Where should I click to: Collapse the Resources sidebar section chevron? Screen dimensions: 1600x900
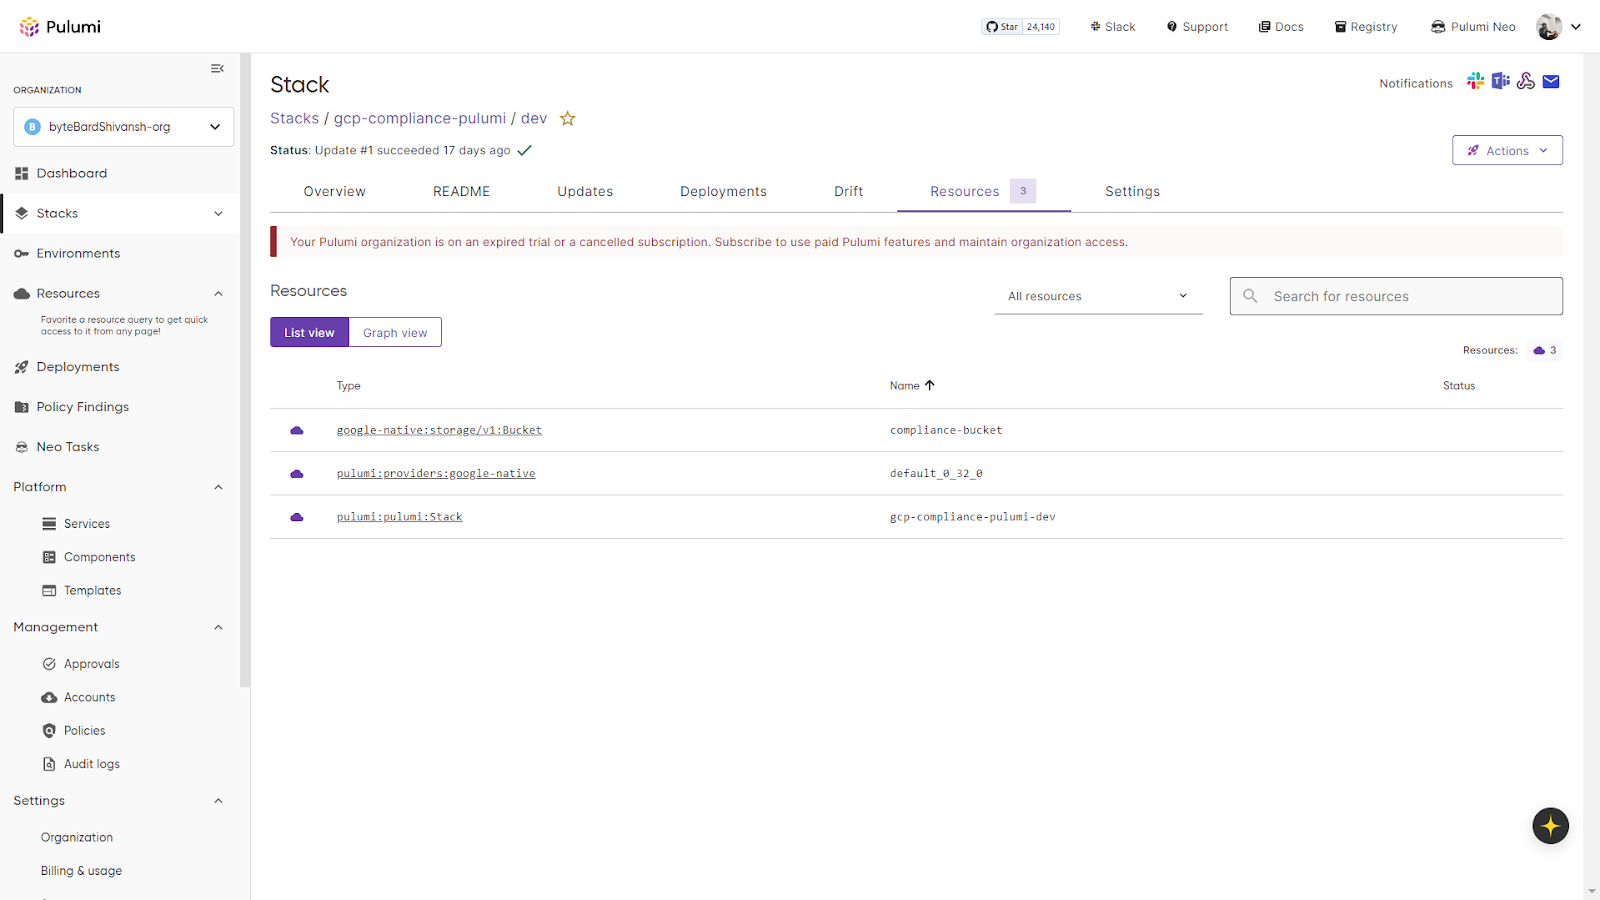pos(218,293)
